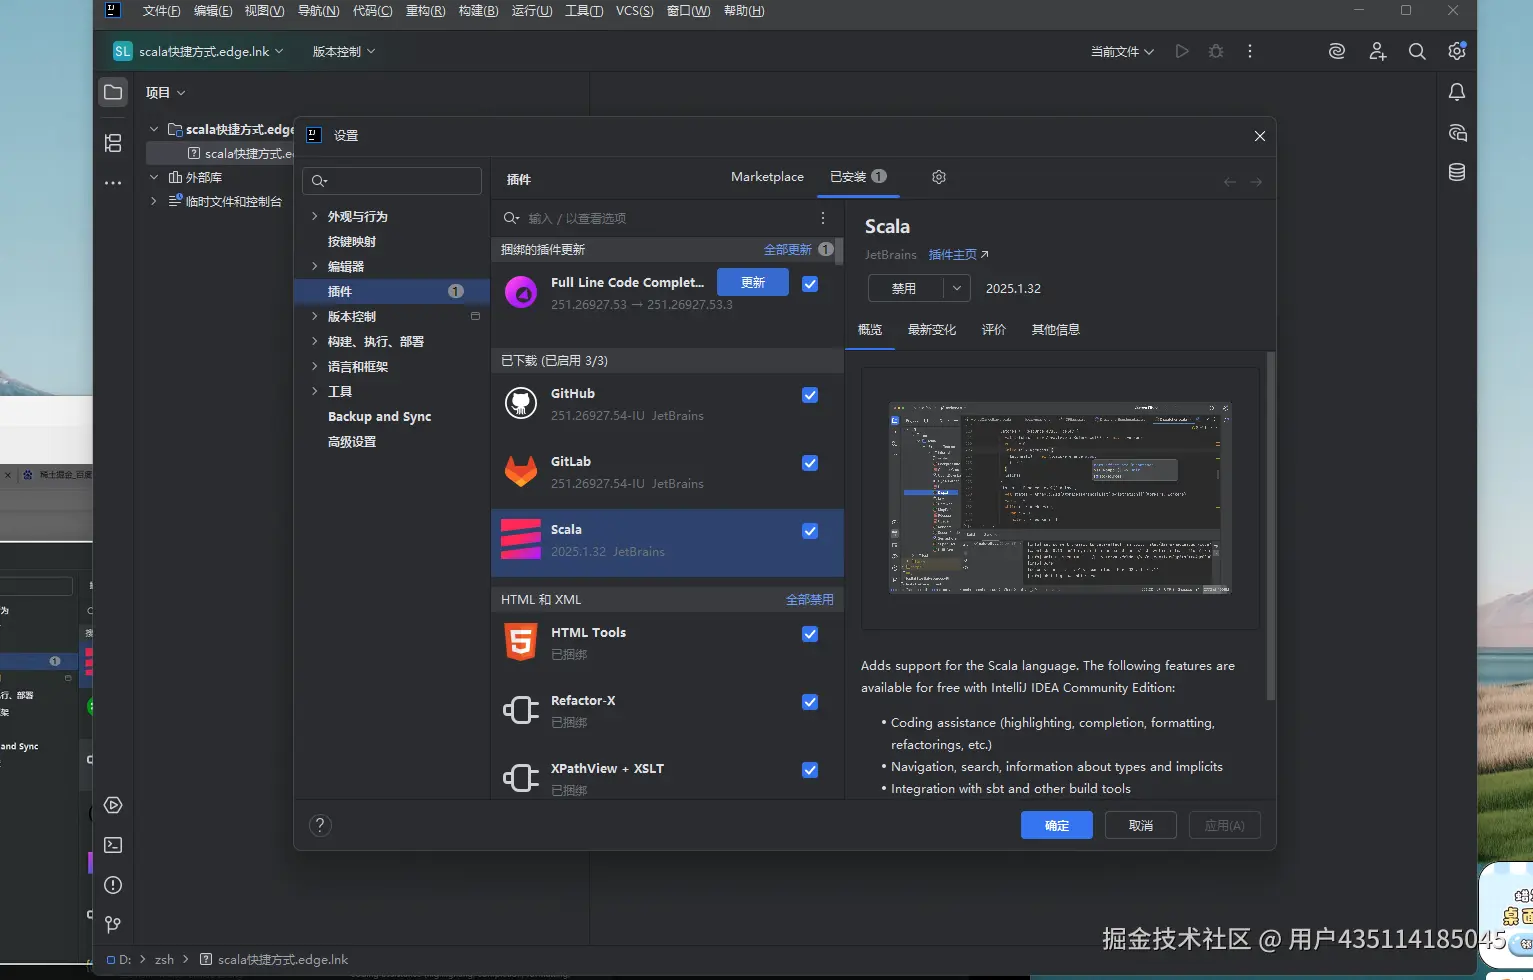Expand 外观与行为 settings category

pyautogui.click(x=314, y=216)
